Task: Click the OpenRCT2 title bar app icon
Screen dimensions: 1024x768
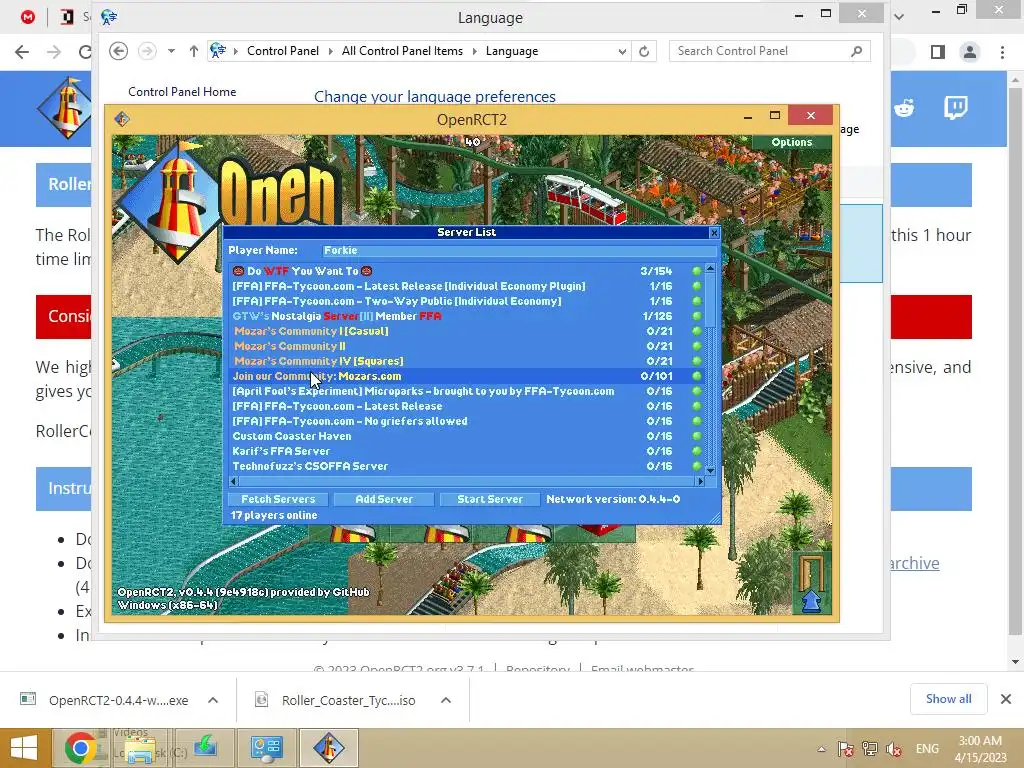Action: pyautogui.click(x=122, y=120)
